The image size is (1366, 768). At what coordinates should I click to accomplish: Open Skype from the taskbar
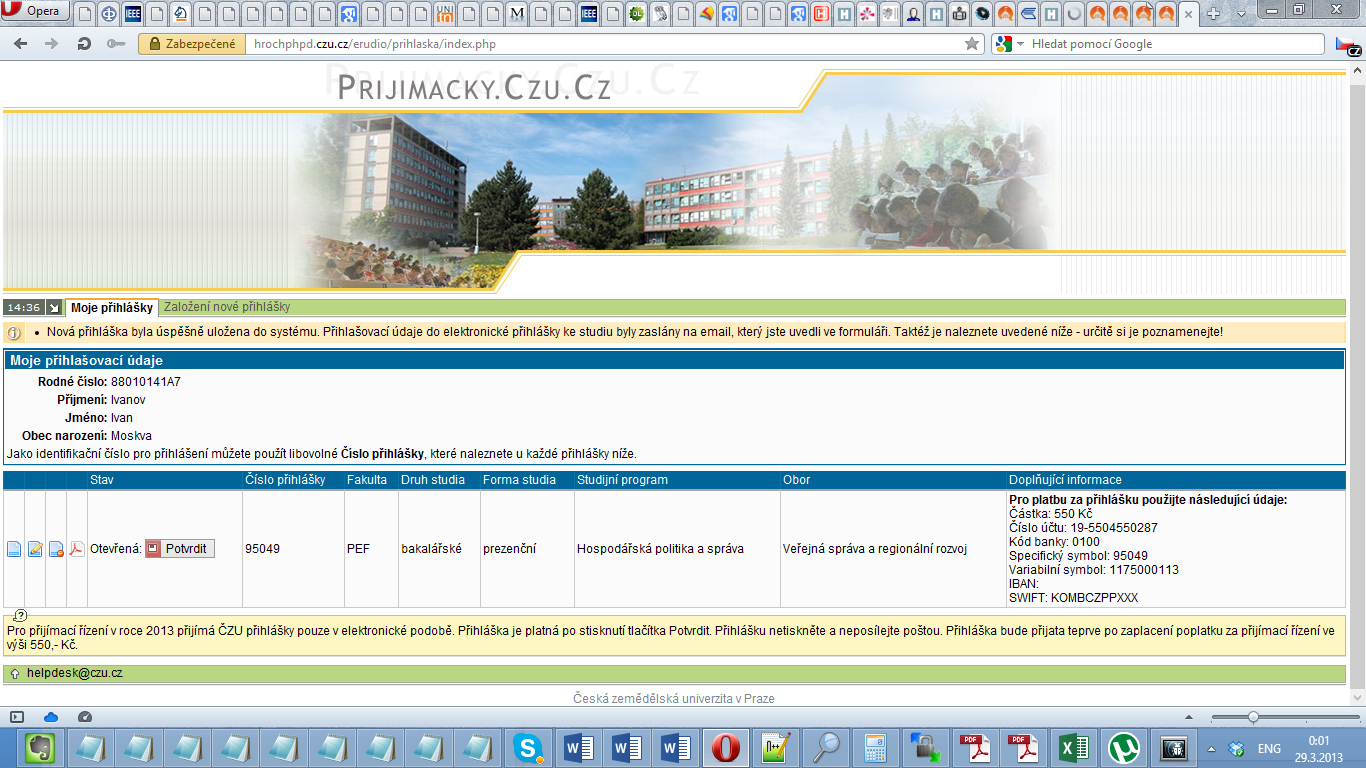pos(528,747)
